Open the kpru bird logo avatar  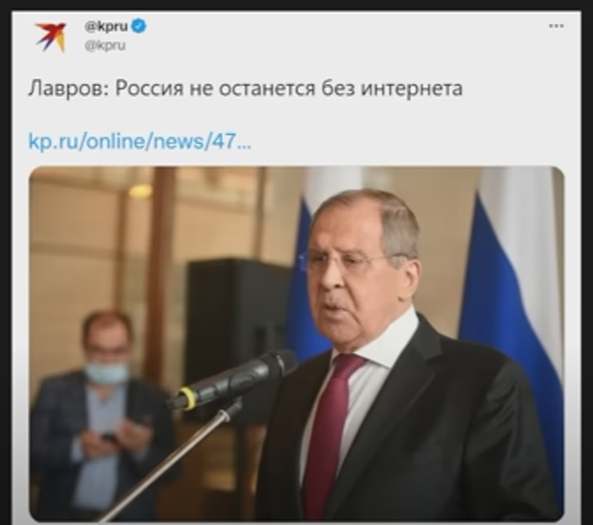50,37
